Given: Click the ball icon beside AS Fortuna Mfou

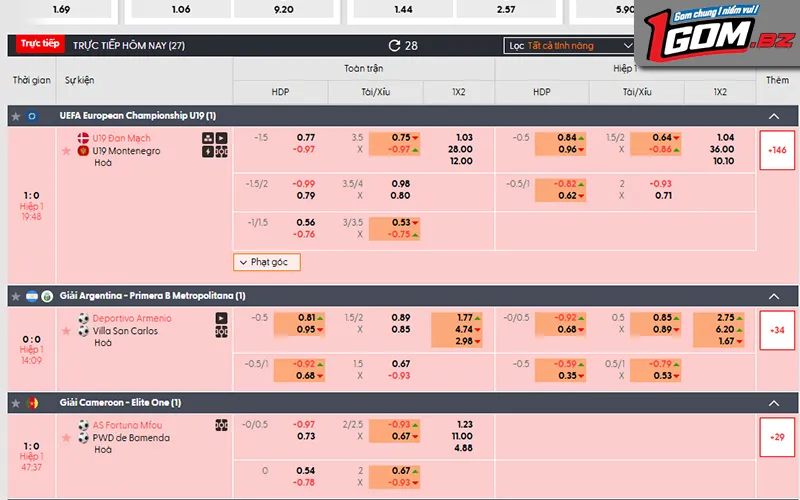Looking at the screenshot, I should pos(83,425).
